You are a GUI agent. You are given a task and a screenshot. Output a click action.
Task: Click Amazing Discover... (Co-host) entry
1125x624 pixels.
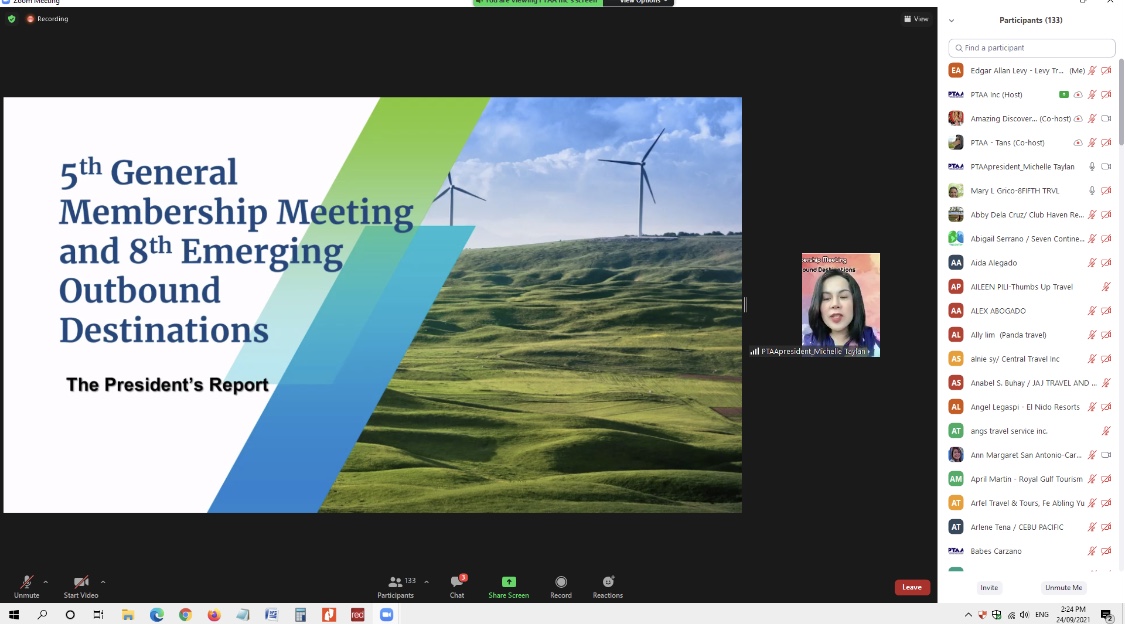pyautogui.click(x=1030, y=118)
